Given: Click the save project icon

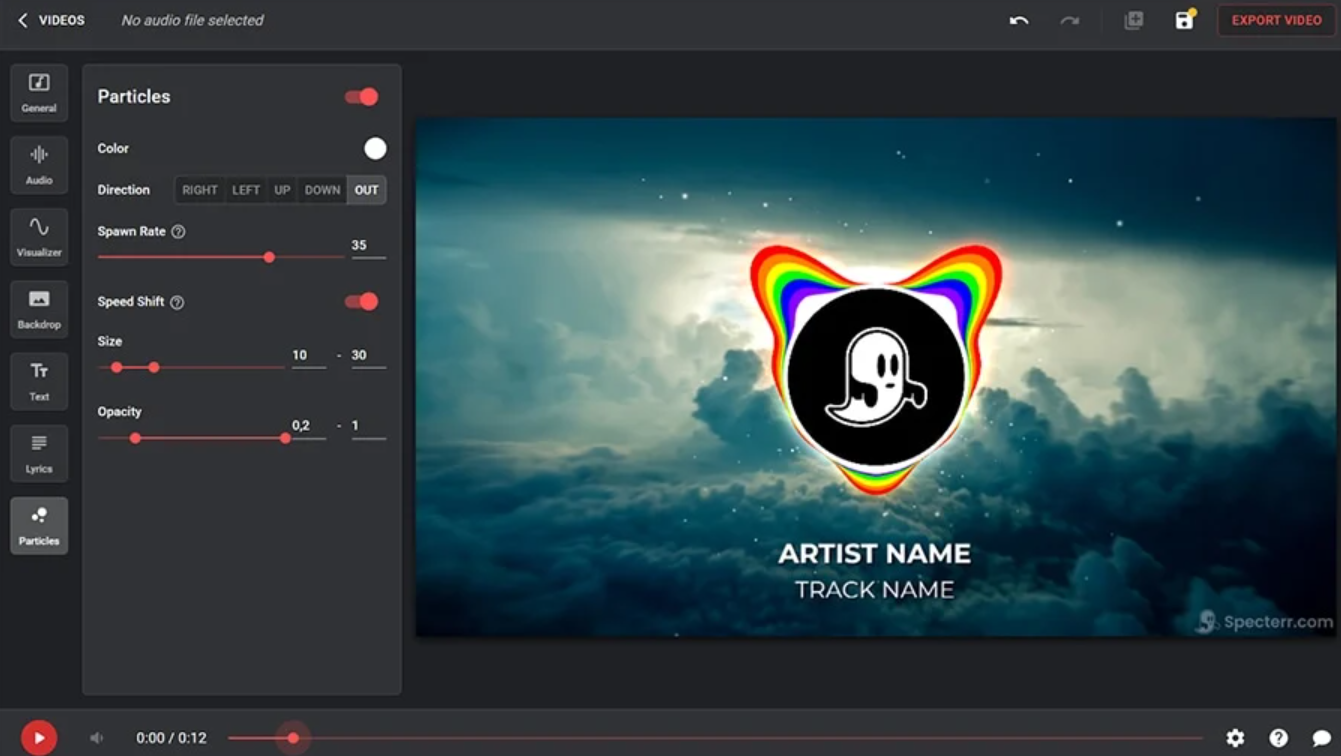Looking at the screenshot, I should [1184, 20].
